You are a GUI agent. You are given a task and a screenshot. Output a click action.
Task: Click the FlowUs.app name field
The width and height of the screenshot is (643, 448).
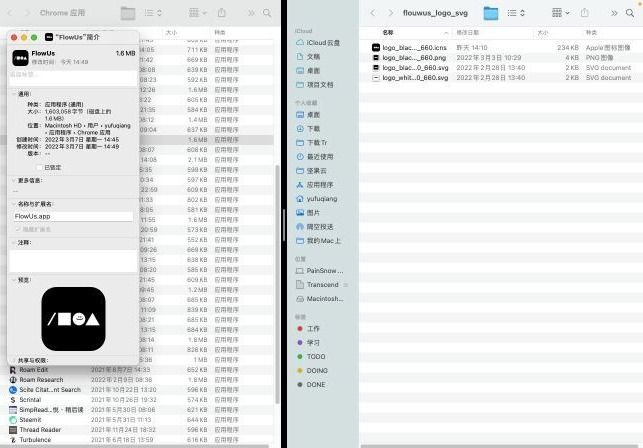73,216
